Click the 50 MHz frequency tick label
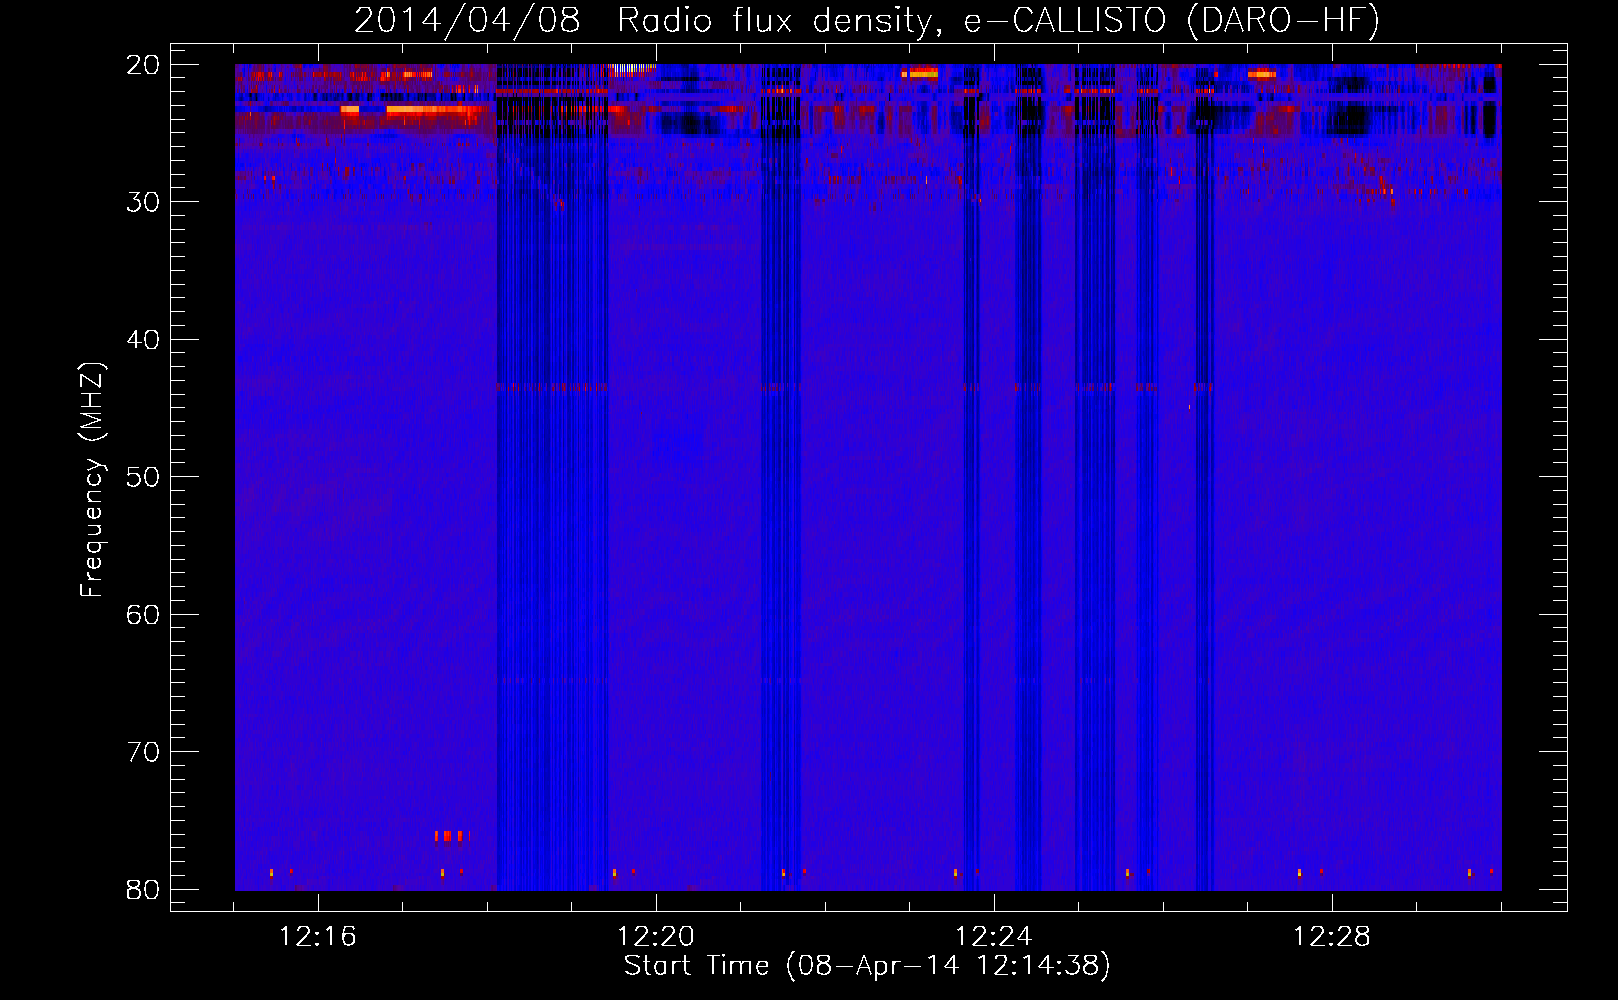Screen dimensions: 1618x1000 [143, 477]
